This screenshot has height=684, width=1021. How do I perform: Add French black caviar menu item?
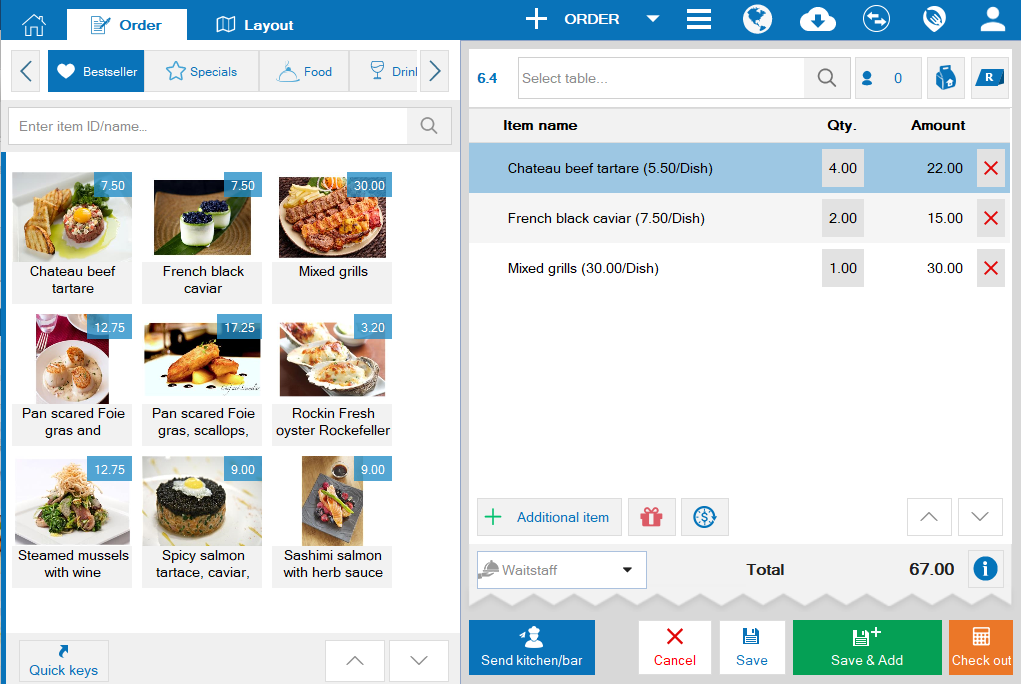(x=203, y=237)
